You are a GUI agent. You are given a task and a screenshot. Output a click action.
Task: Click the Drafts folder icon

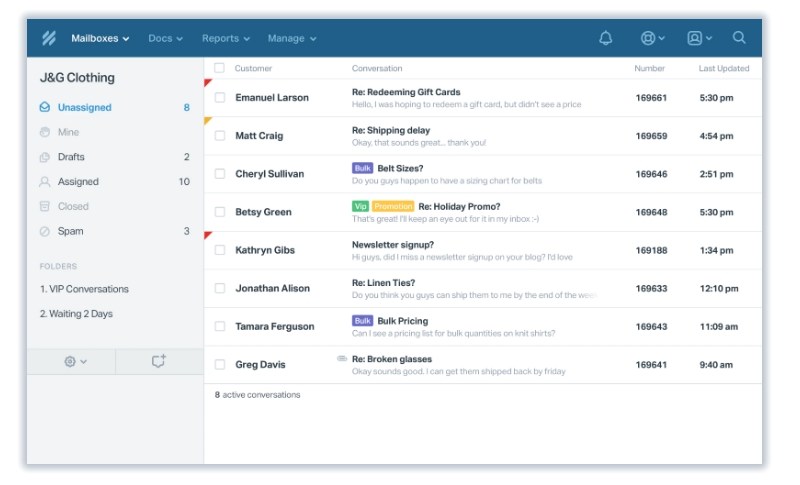[x=45, y=157]
